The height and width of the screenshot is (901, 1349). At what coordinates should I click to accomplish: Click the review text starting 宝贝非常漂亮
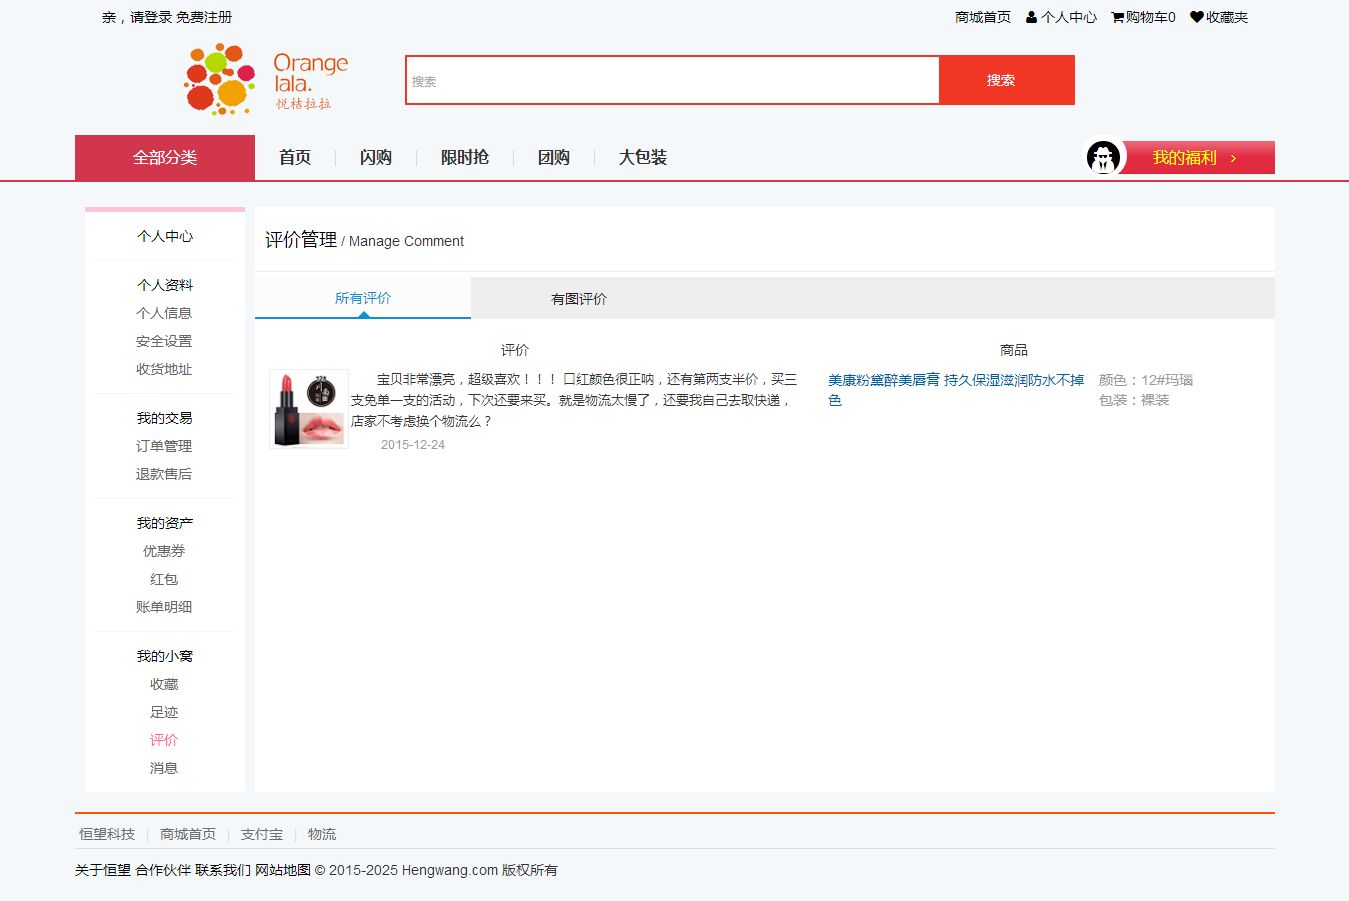tap(574, 400)
